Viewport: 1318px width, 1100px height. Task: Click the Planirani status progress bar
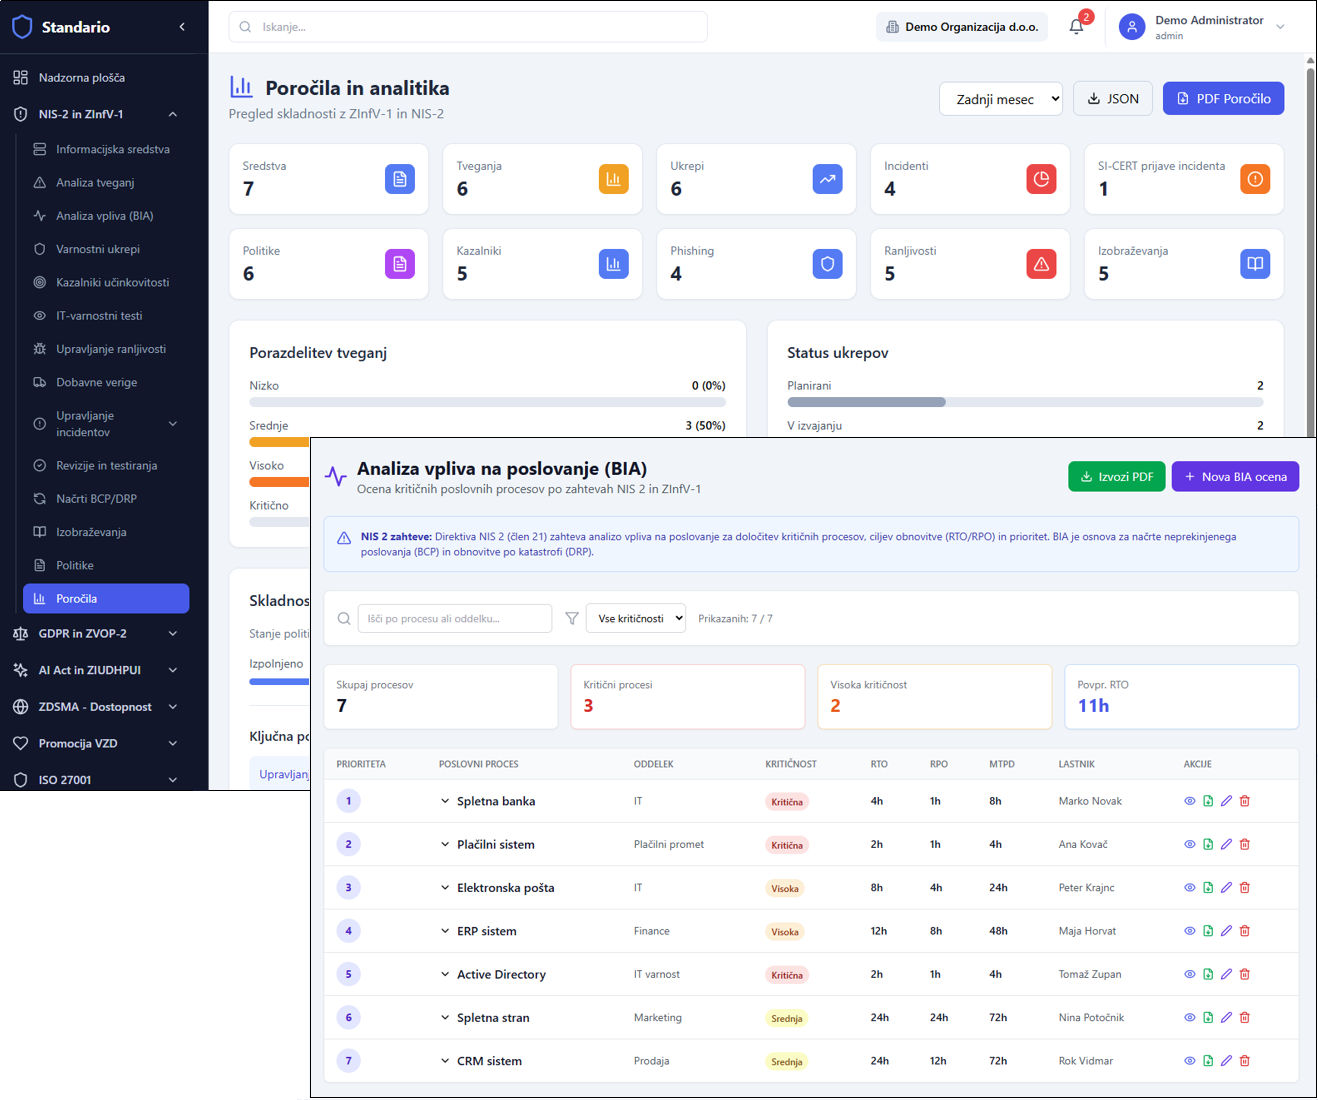coord(1025,402)
